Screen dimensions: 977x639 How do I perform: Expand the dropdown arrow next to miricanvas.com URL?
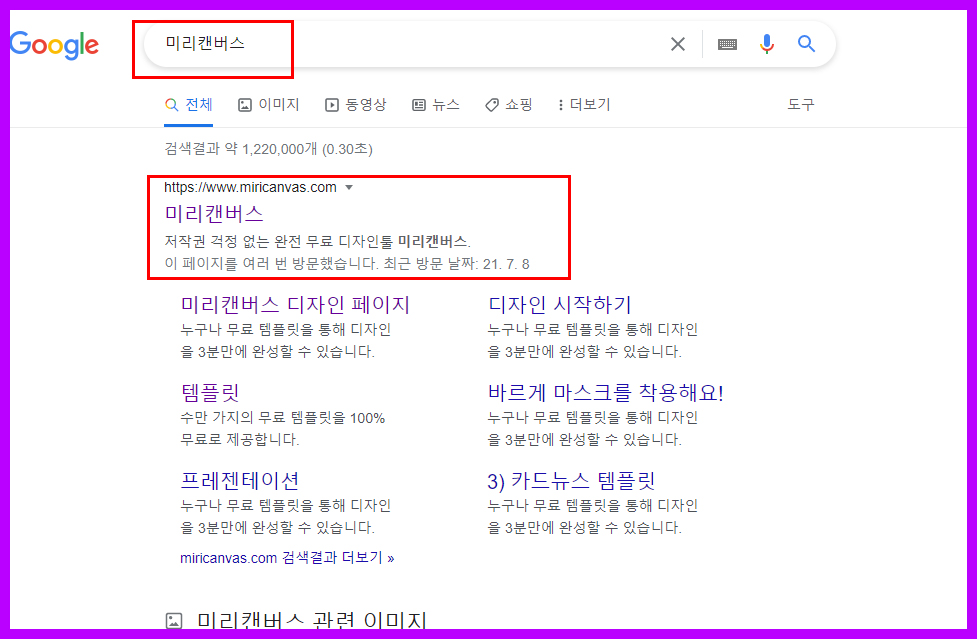click(x=349, y=187)
